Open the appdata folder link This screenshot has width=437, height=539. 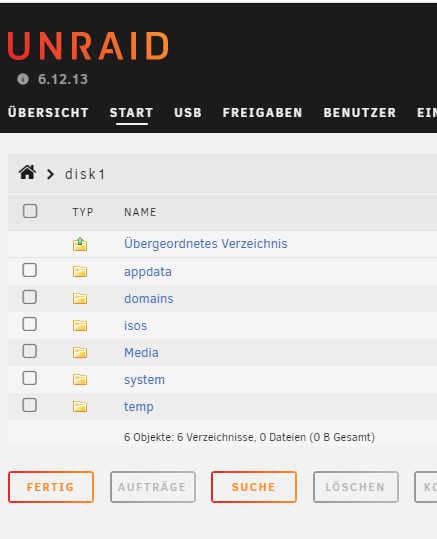pos(148,272)
